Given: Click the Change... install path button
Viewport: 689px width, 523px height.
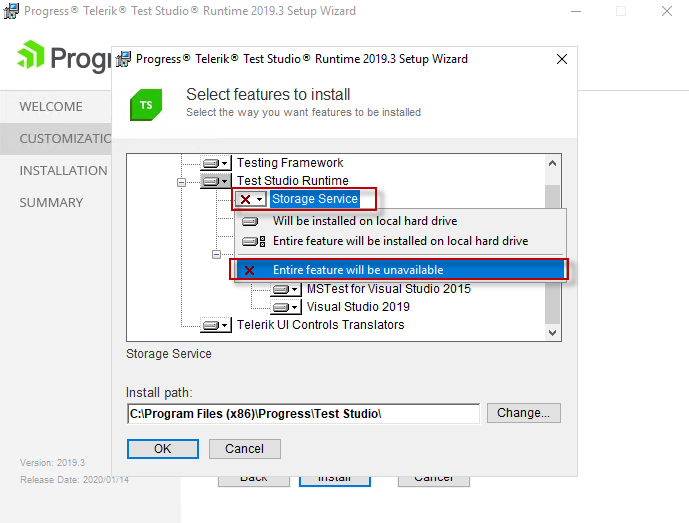Looking at the screenshot, I should coord(523,413).
